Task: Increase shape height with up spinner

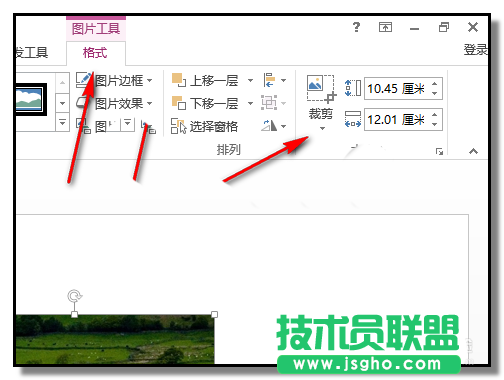Action: pos(435,84)
